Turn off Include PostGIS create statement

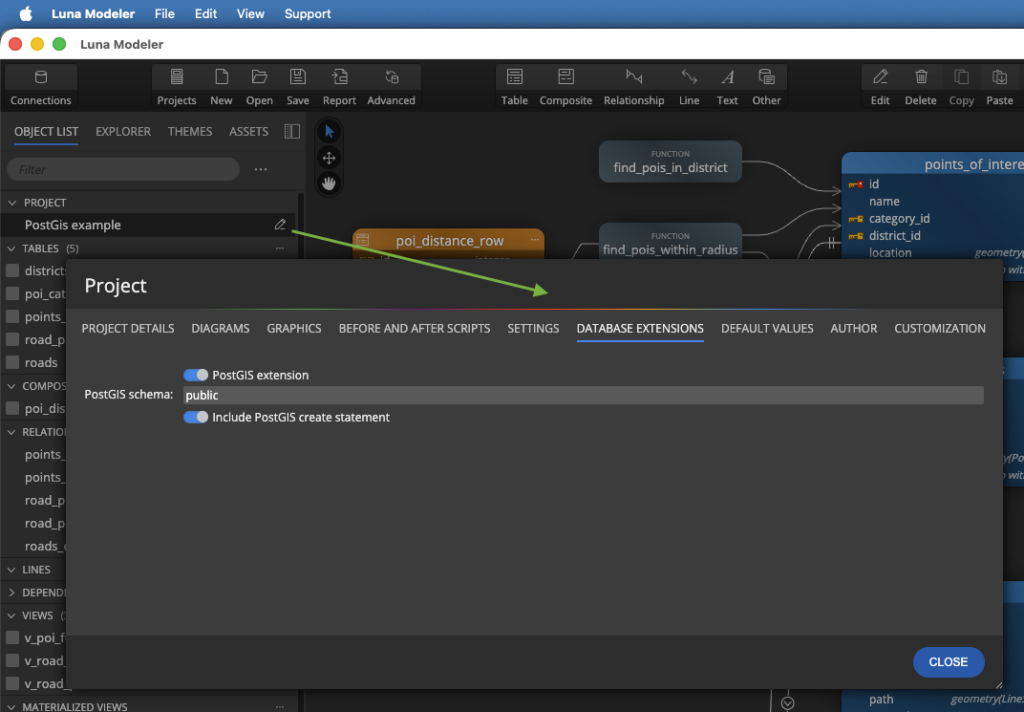(x=196, y=416)
